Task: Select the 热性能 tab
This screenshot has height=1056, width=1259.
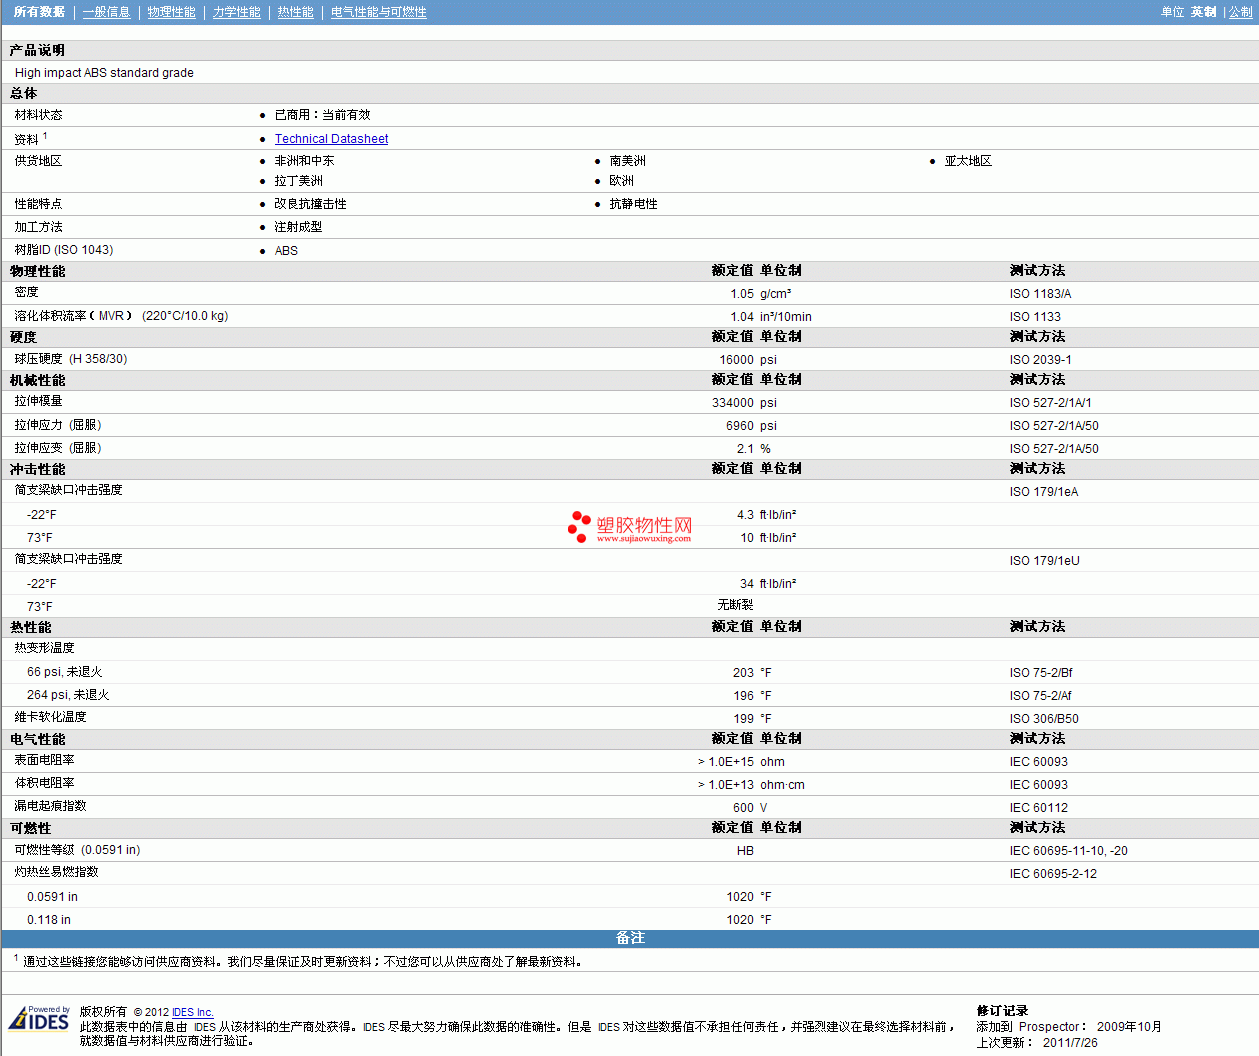Action: tap(295, 12)
